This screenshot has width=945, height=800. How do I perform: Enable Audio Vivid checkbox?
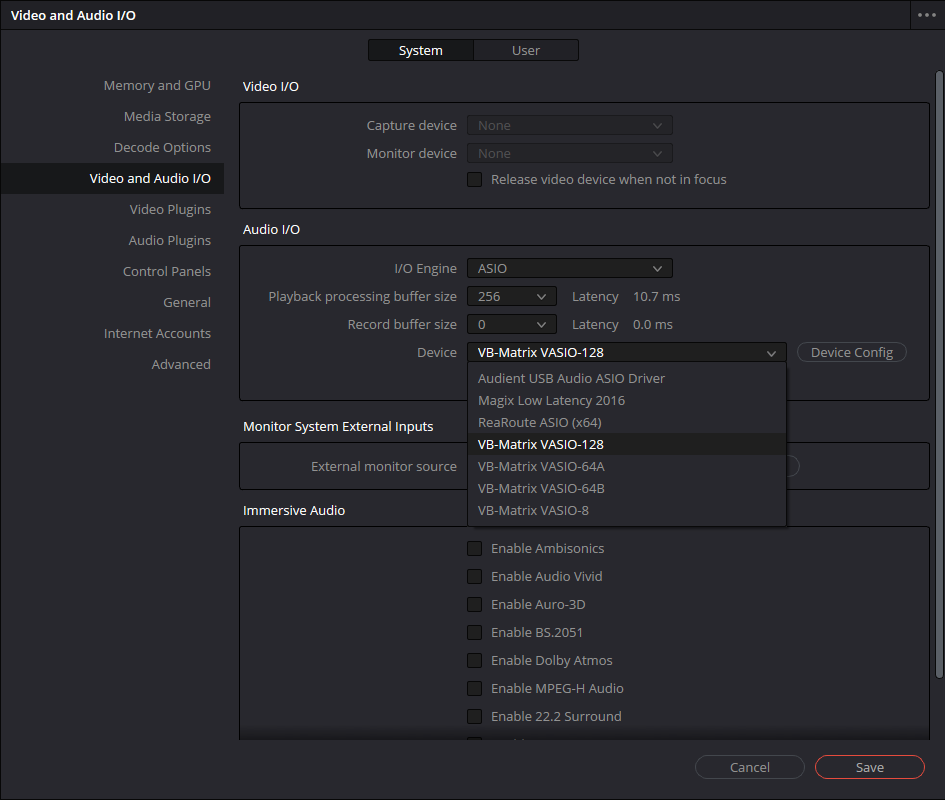pyautogui.click(x=474, y=576)
